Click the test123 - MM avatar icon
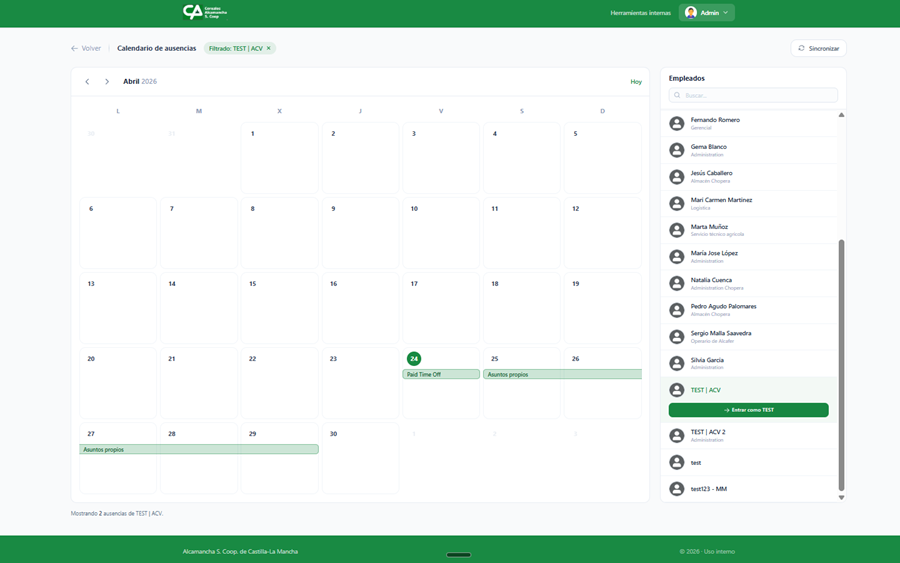 [677, 489]
